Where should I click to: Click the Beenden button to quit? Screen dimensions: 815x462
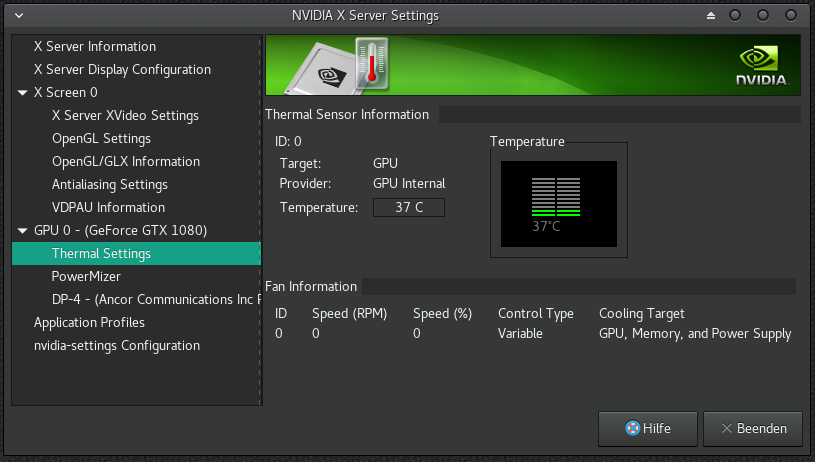(752, 428)
